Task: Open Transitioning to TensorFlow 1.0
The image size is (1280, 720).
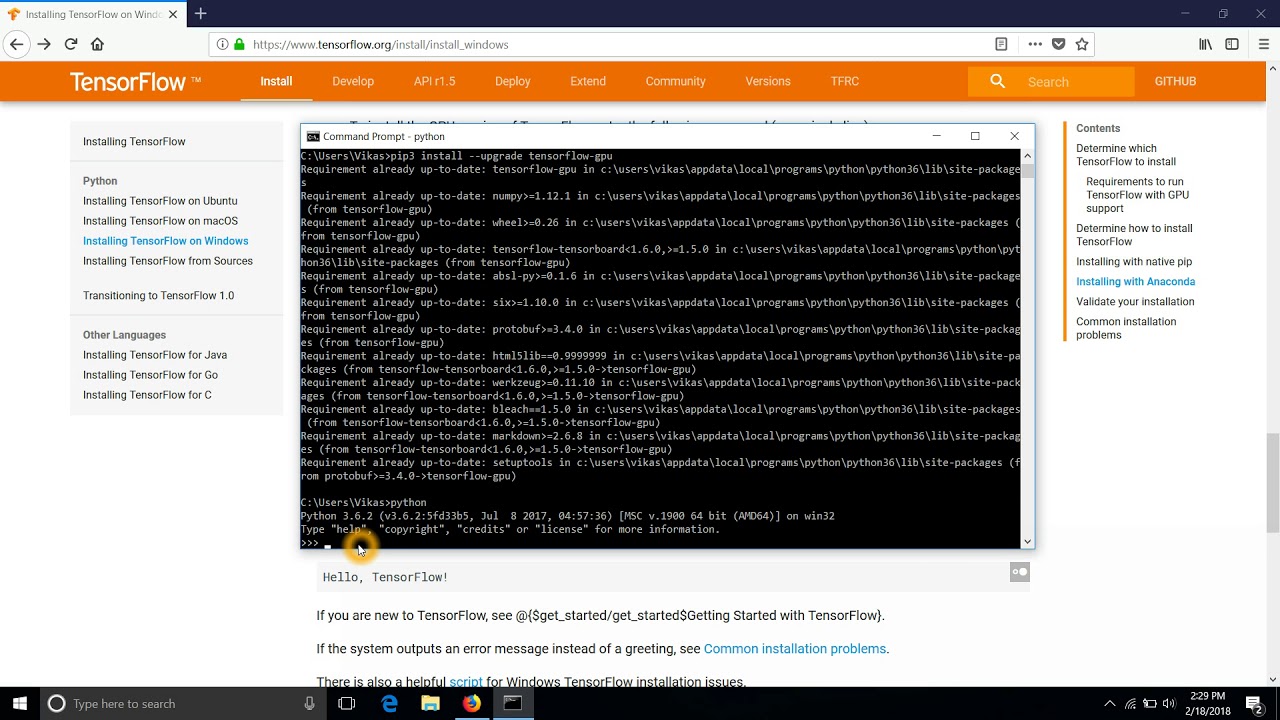Action: pyautogui.click(x=158, y=296)
